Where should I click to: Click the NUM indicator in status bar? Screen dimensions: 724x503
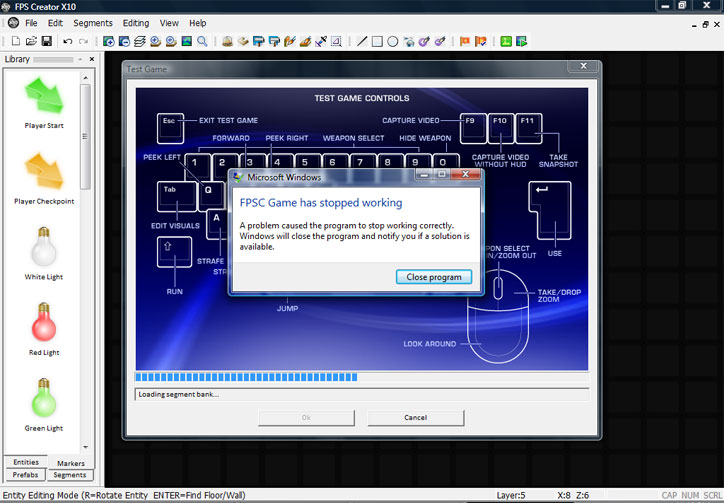[x=690, y=496]
